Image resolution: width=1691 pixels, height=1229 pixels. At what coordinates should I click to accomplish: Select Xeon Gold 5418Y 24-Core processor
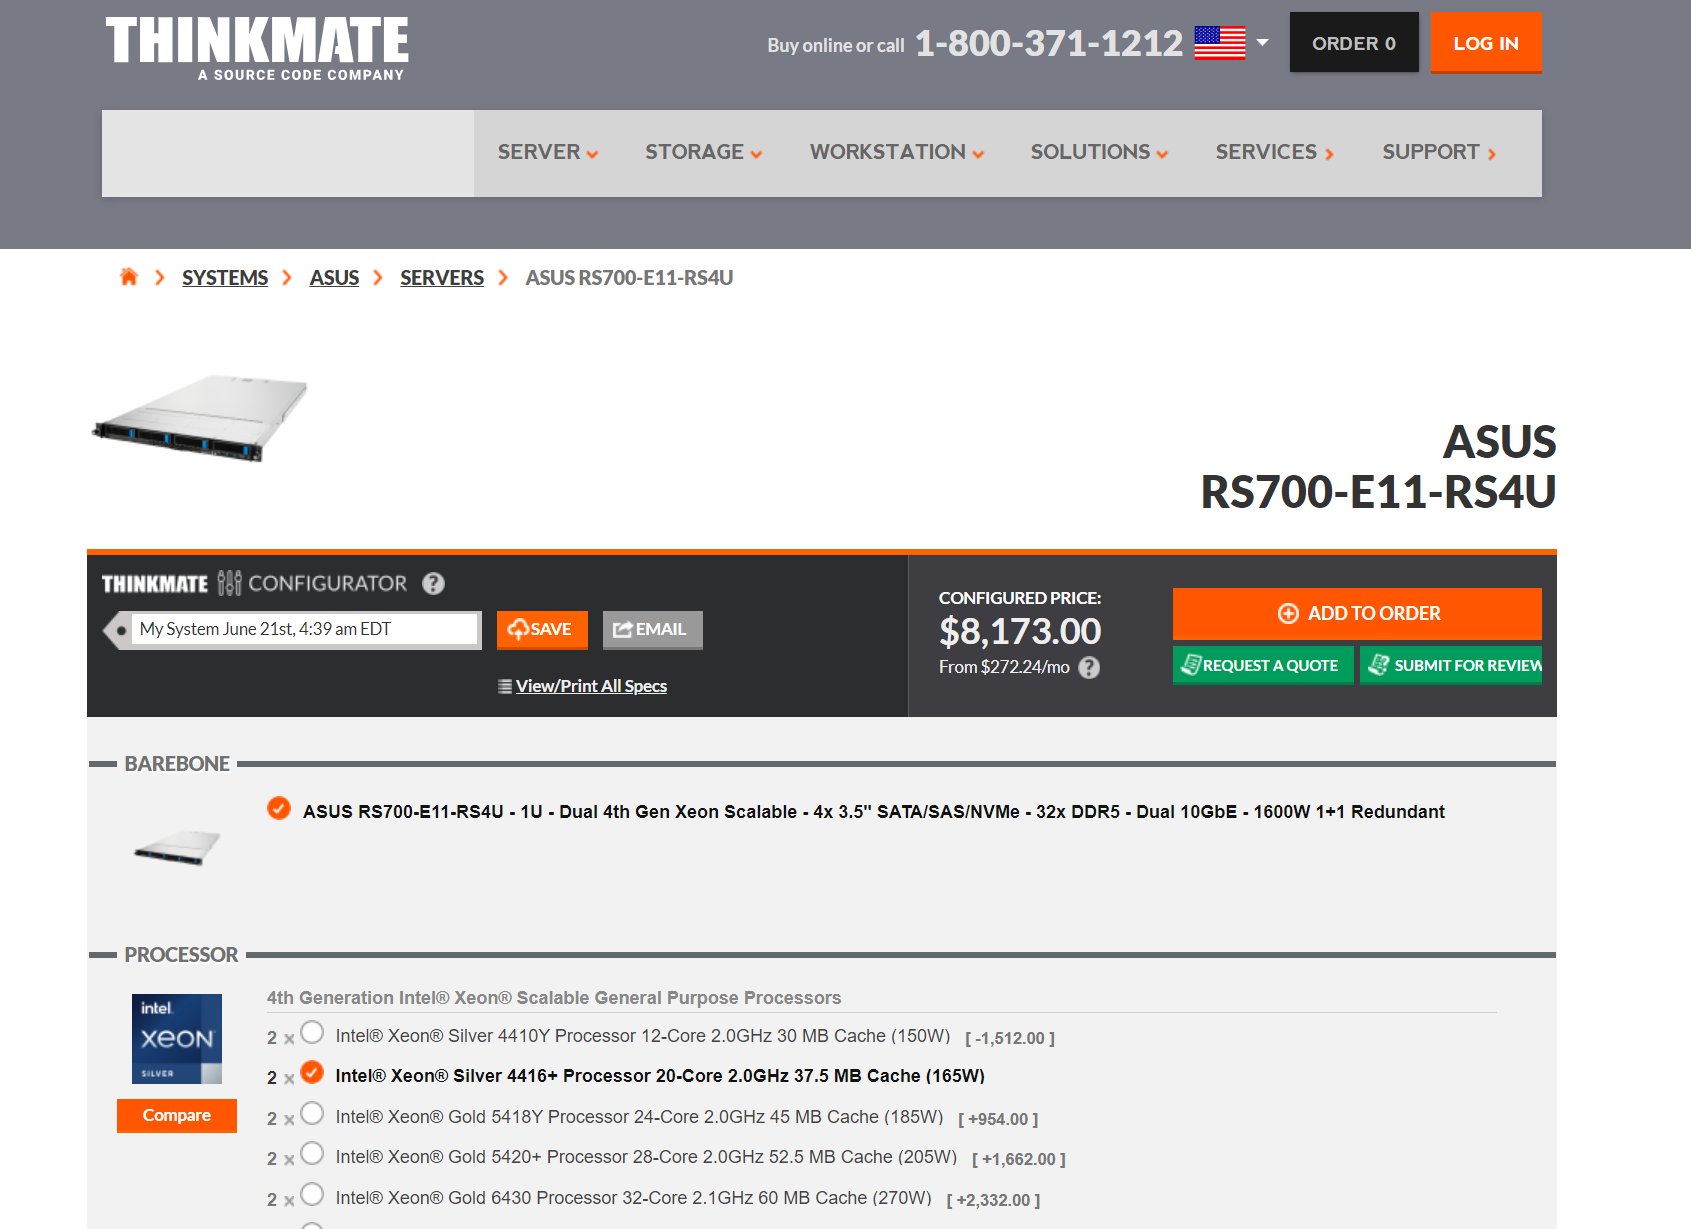[x=312, y=1113]
